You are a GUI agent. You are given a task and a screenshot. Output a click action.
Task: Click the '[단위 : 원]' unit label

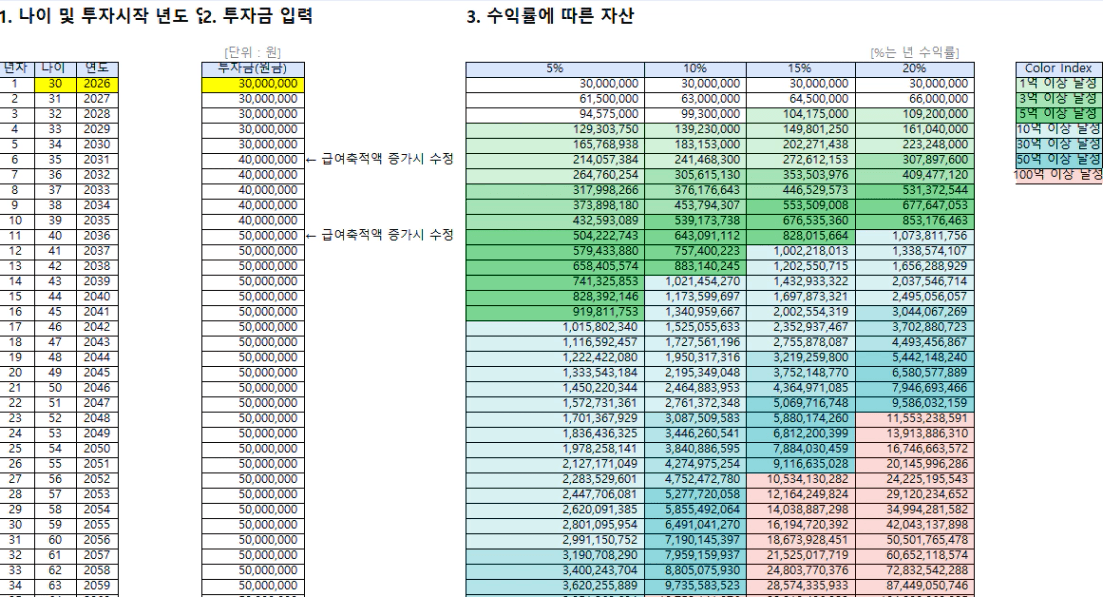(253, 53)
